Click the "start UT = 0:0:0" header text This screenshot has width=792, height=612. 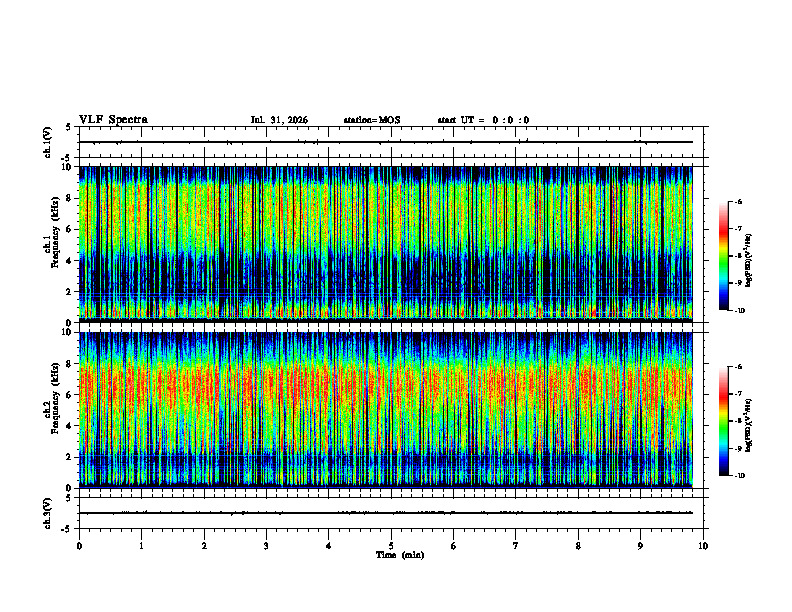coord(483,120)
